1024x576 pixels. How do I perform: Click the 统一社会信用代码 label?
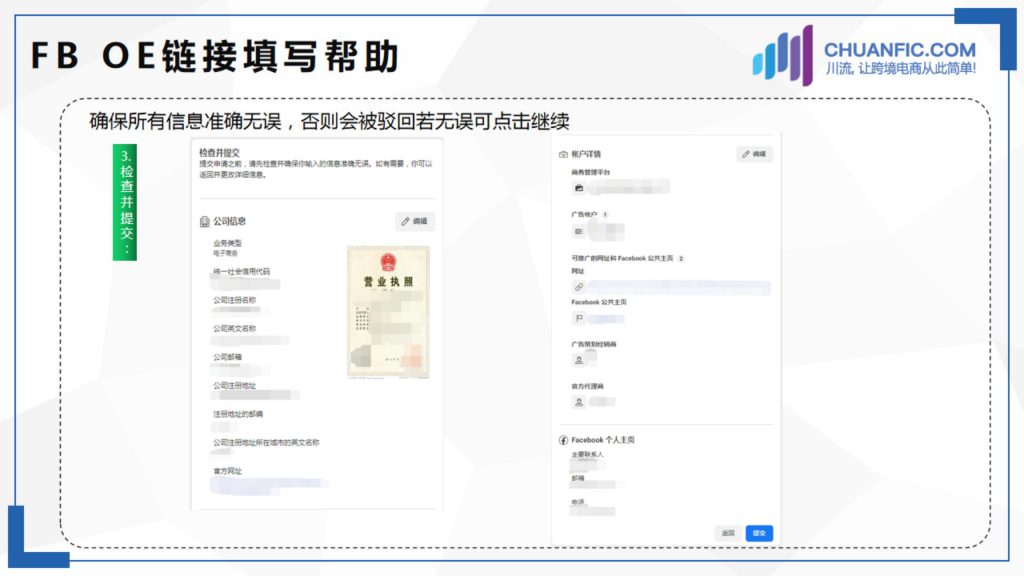pos(241,272)
